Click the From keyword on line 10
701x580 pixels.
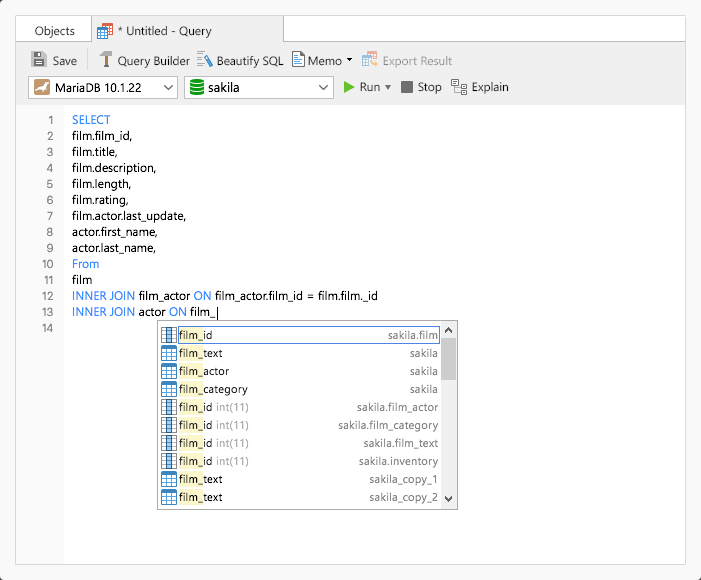(85, 264)
